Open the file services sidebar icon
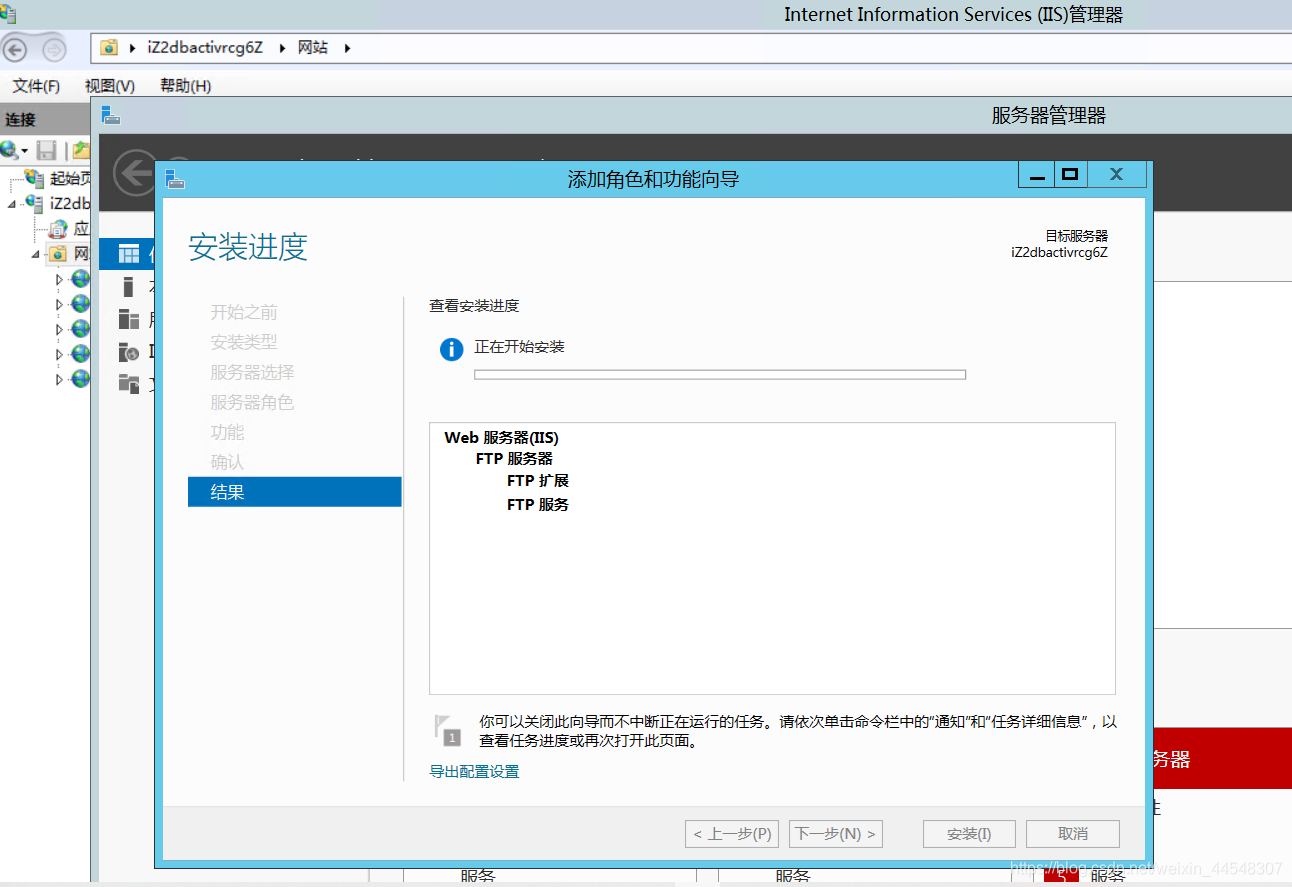This screenshot has width=1292, height=887. [x=129, y=383]
